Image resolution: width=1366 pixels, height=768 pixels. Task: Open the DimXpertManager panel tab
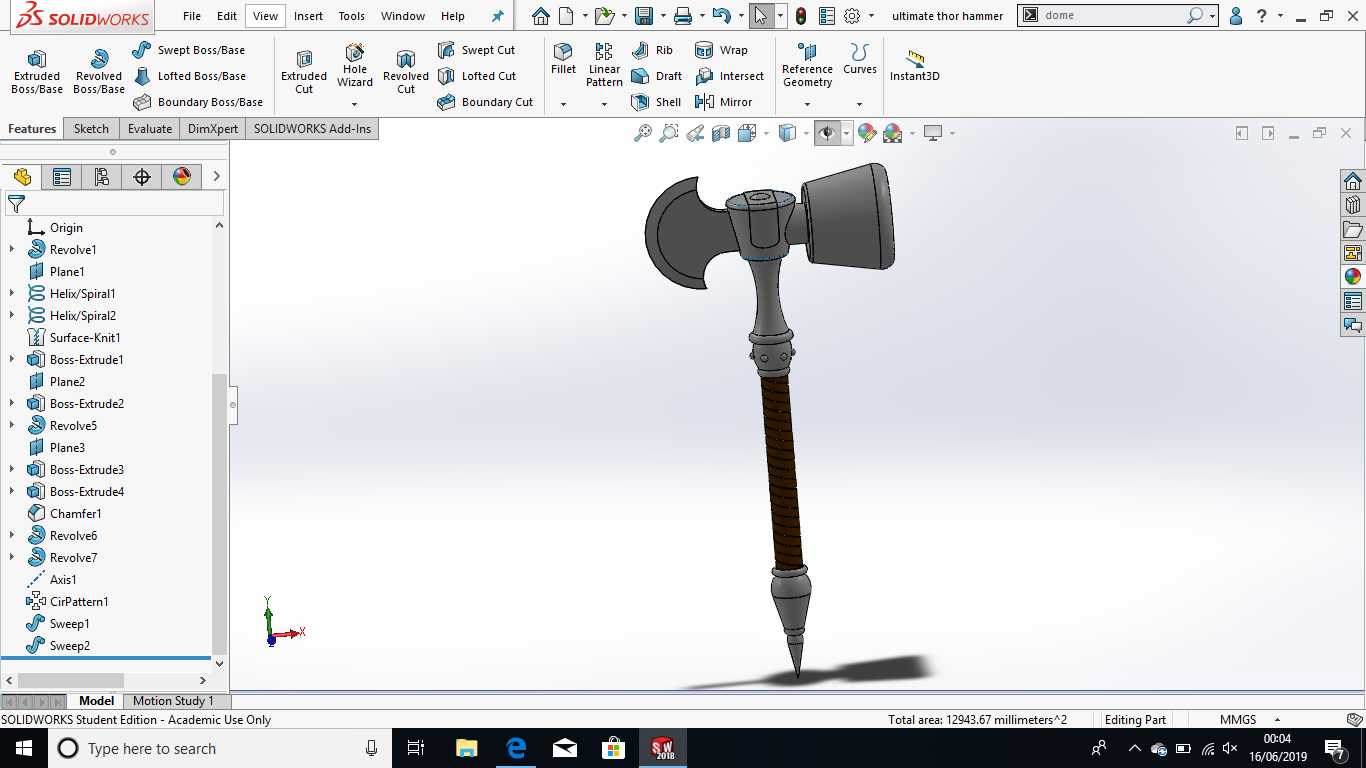click(142, 177)
